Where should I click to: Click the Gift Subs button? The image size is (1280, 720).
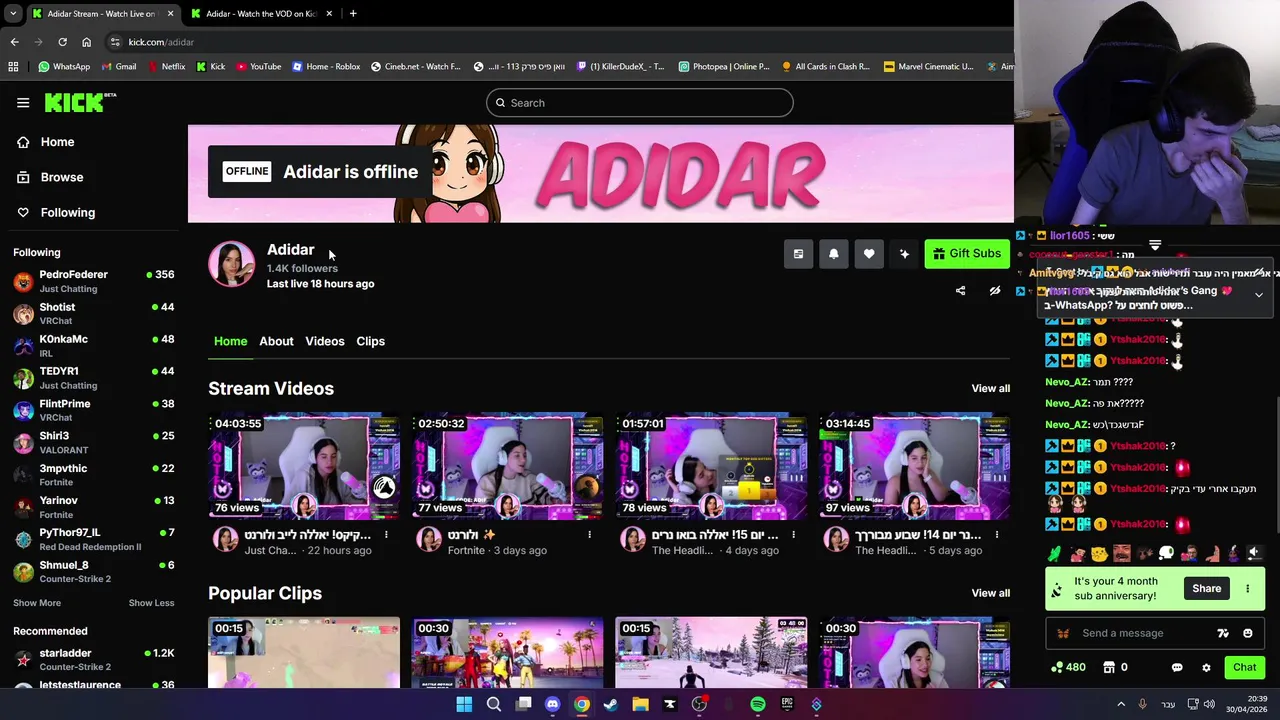click(967, 254)
